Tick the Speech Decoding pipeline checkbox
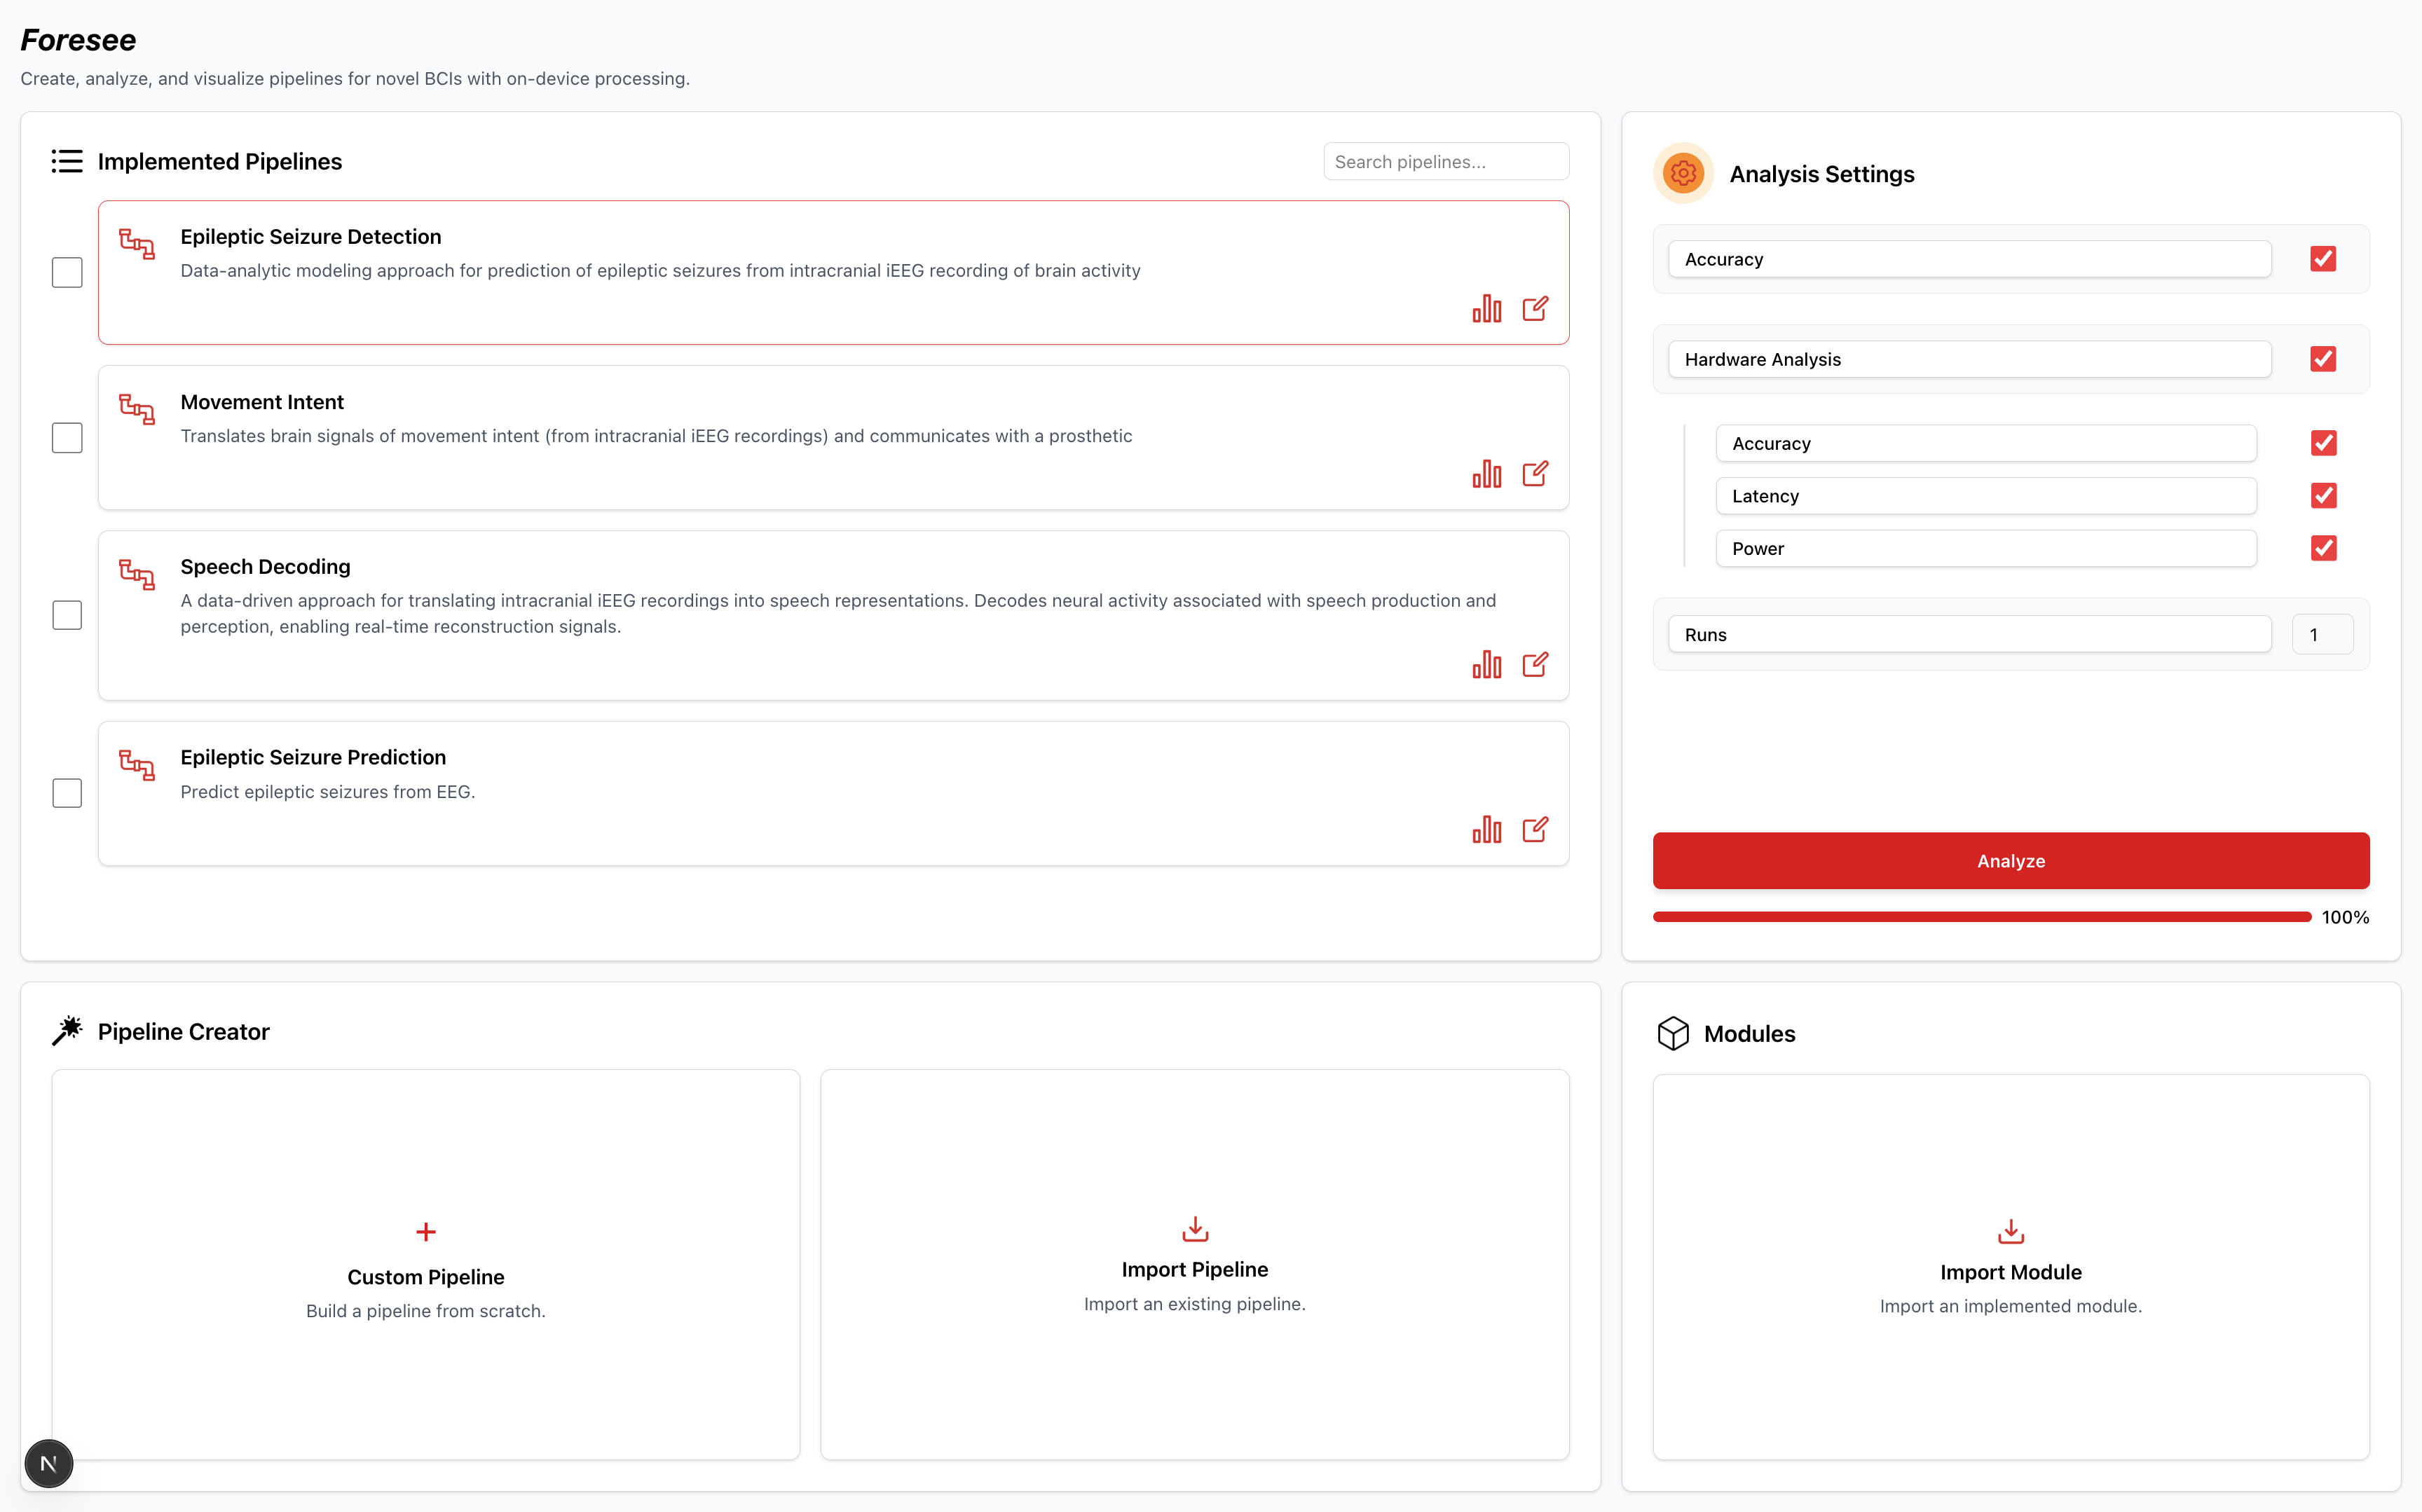The width and height of the screenshot is (2422, 1512). (x=67, y=615)
